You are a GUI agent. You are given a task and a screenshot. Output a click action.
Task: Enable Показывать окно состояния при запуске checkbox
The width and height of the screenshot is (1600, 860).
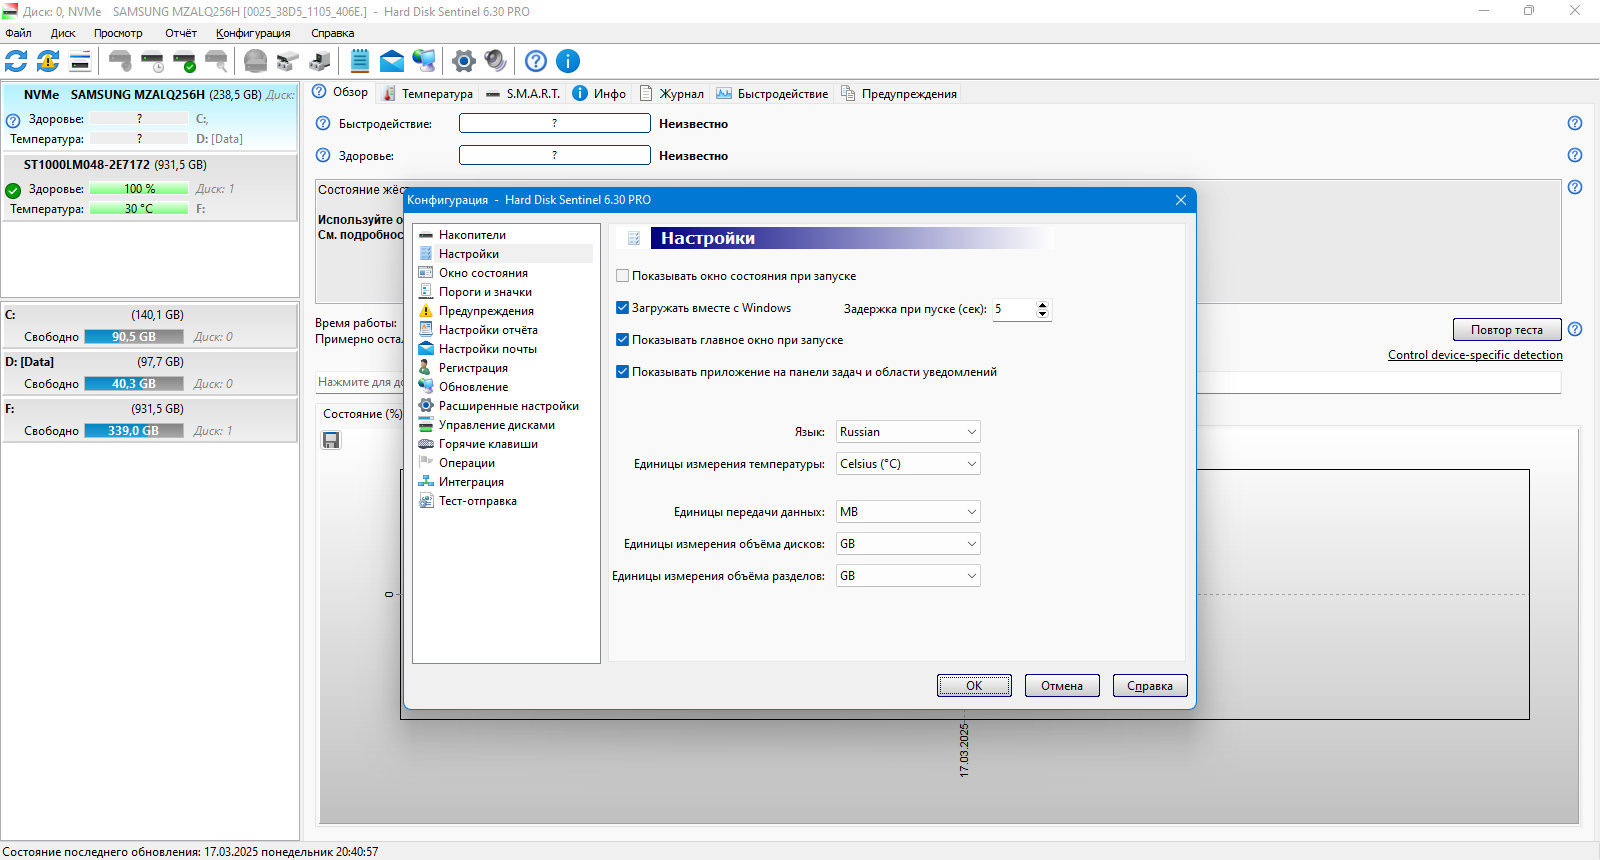(x=623, y=276)
